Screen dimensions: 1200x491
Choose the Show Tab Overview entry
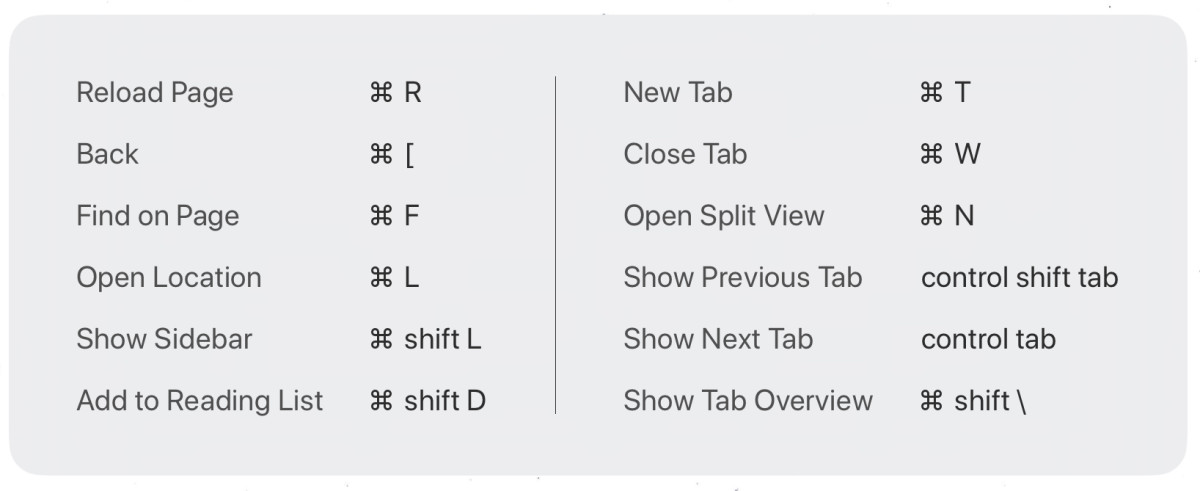coord(747,401)
